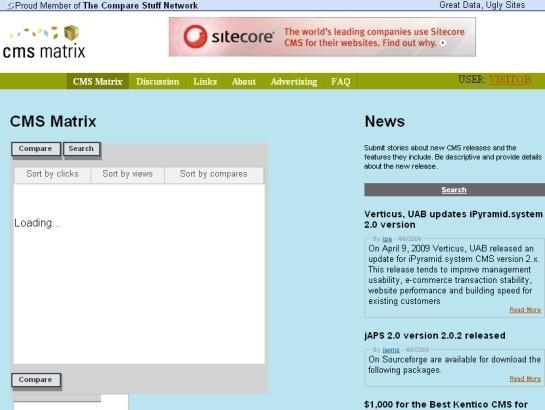Viewport: 545px width, 410px height.
Task: Open the CMS Matrix nav tab
Action: click(98, 81)
